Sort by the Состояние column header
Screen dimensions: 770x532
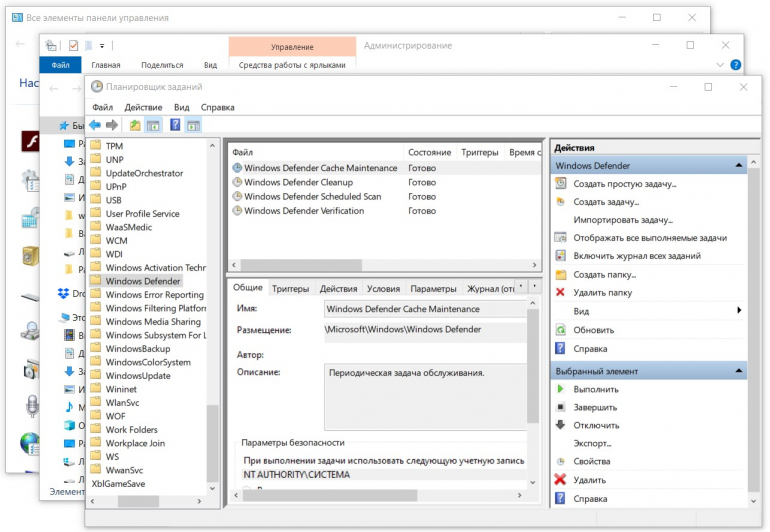coord(429,152)
